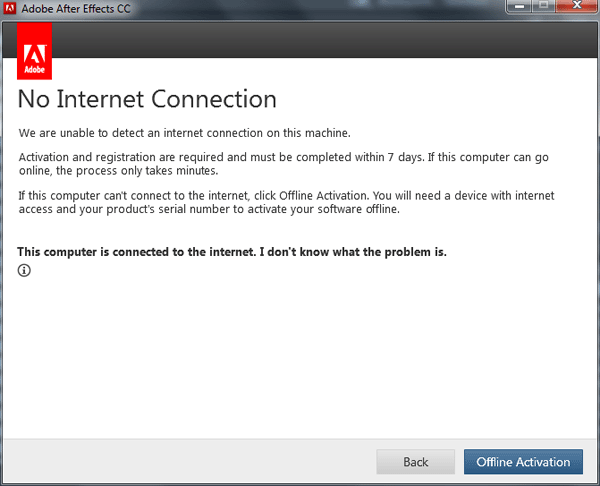The height and width of the screenshot is (486, 600).
Task: Click the "process only takes minutes" text
Action: [x=147, y=171]
